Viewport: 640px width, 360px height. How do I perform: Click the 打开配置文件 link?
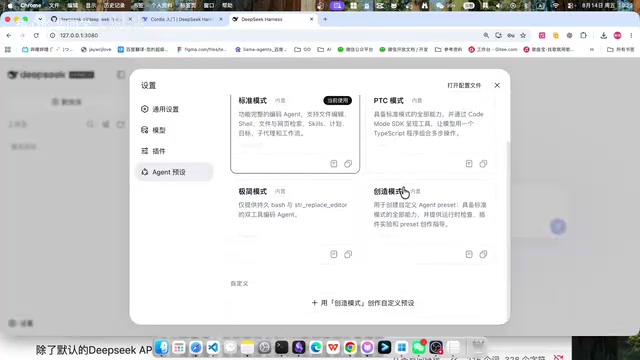click(x=464, y=85)
